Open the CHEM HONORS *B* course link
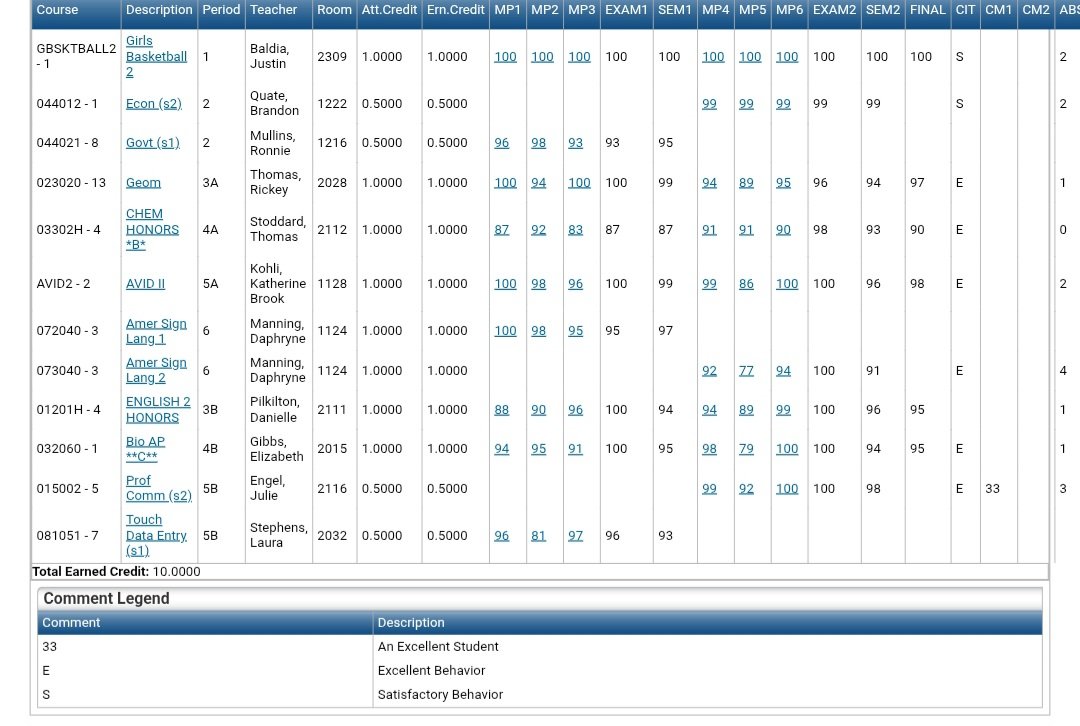 point(152,229)
